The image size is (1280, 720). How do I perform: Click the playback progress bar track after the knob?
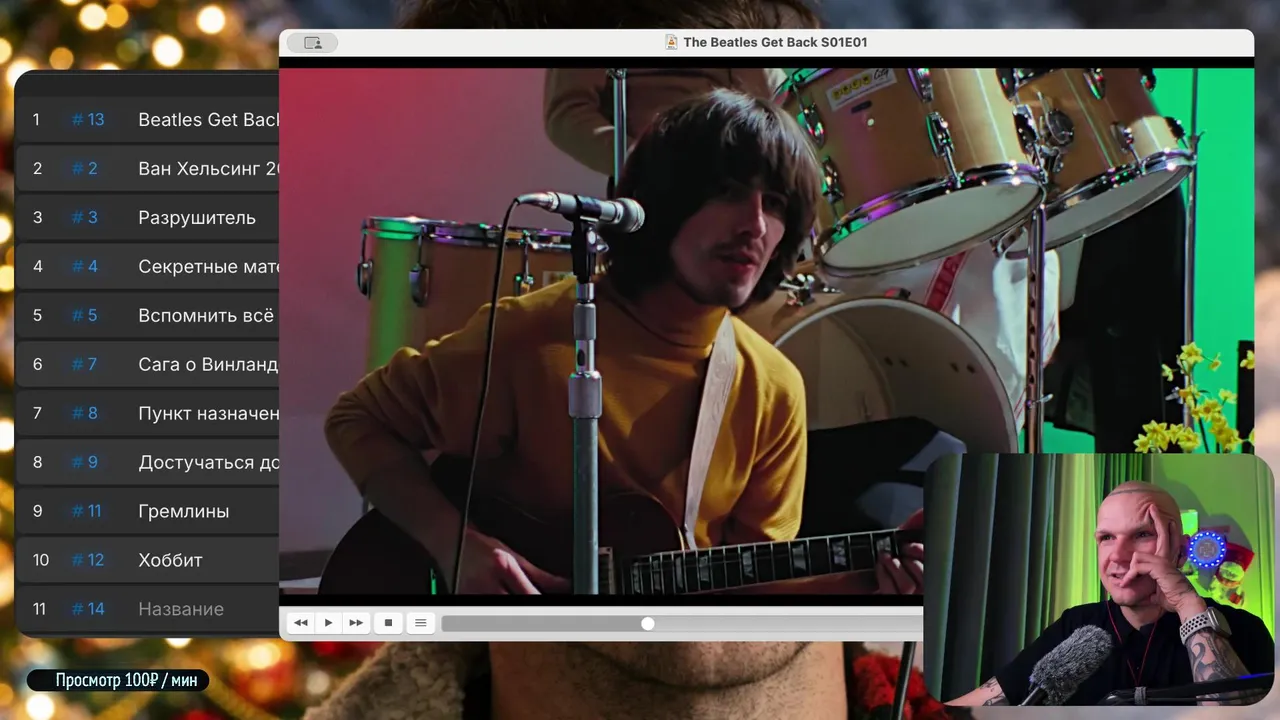[x=788, y=623]
